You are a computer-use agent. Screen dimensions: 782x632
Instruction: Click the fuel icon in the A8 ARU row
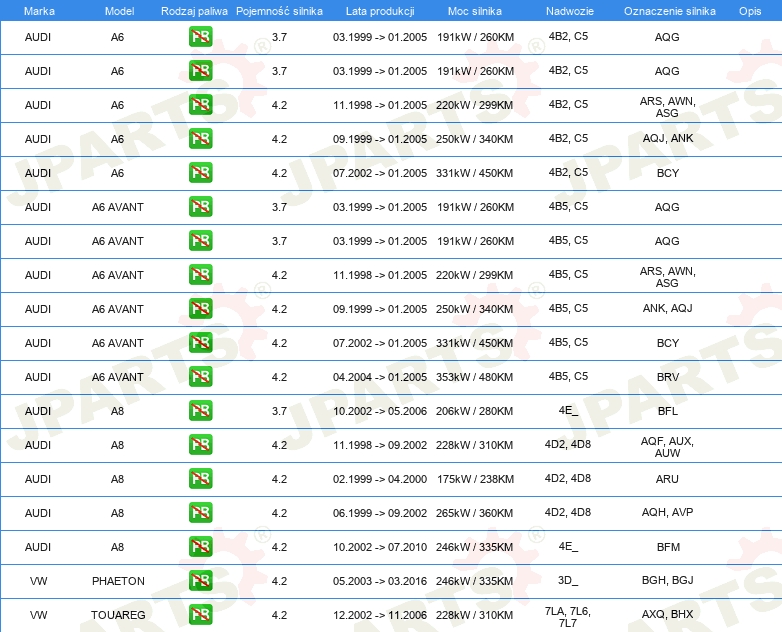(200, 478)
